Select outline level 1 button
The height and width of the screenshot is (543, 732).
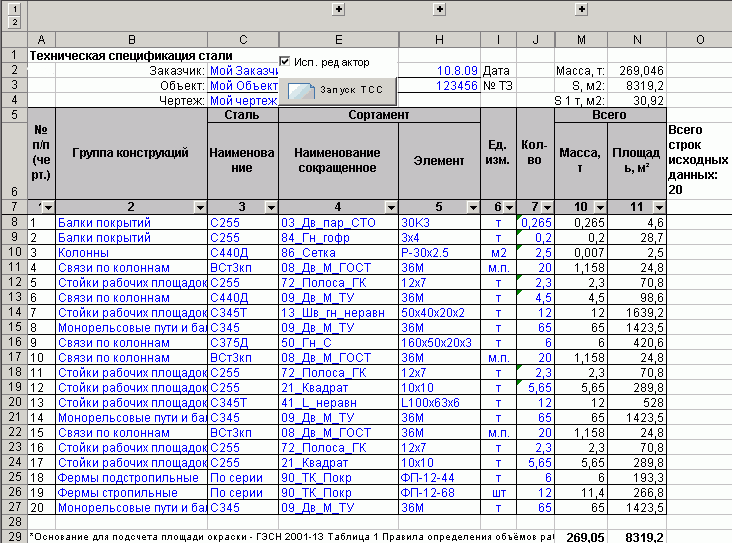pos(14,8)
